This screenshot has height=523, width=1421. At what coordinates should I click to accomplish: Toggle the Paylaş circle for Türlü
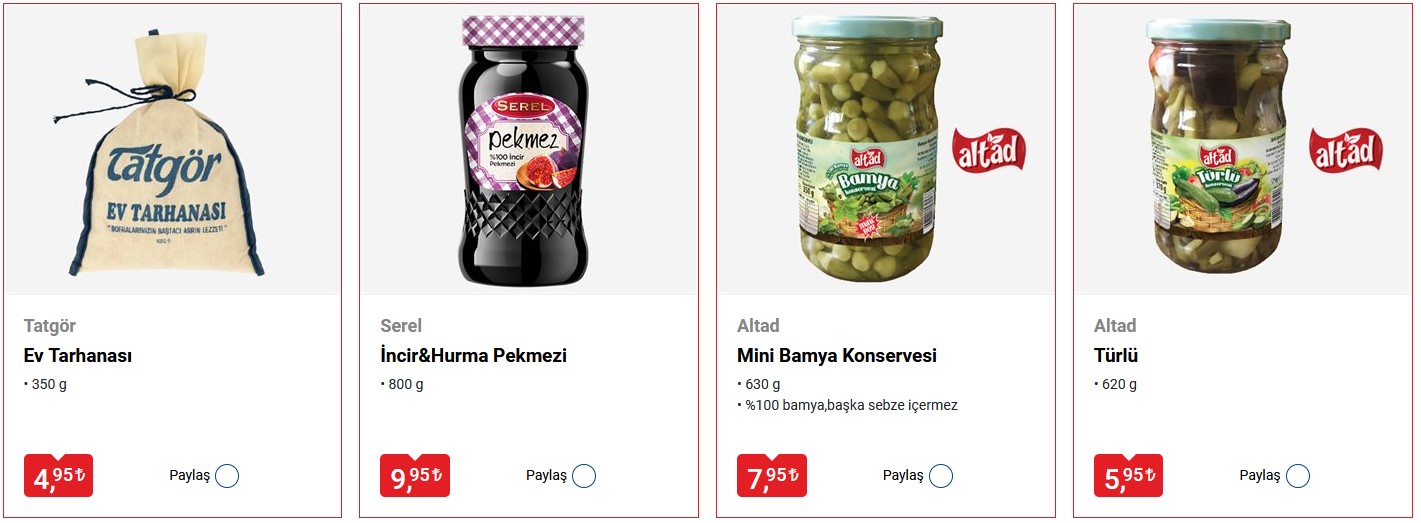[x=1298, y=476]
